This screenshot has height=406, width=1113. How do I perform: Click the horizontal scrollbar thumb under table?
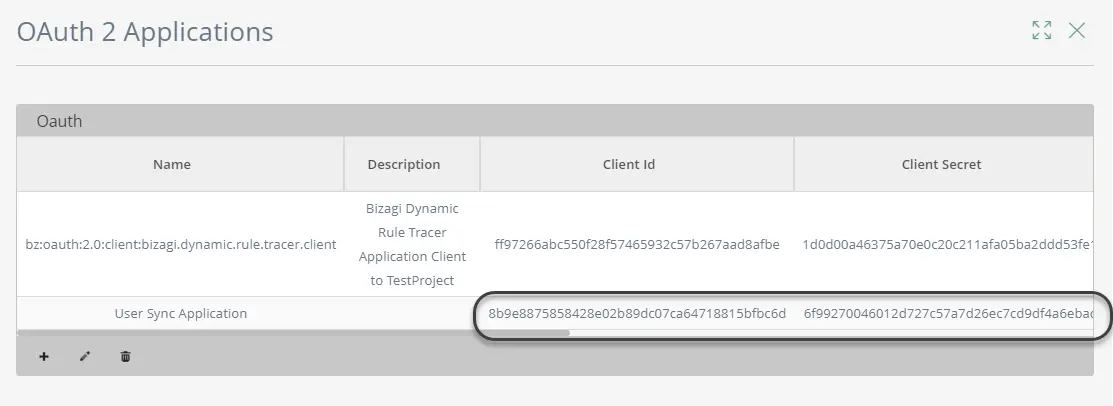(x=293, y=331)
